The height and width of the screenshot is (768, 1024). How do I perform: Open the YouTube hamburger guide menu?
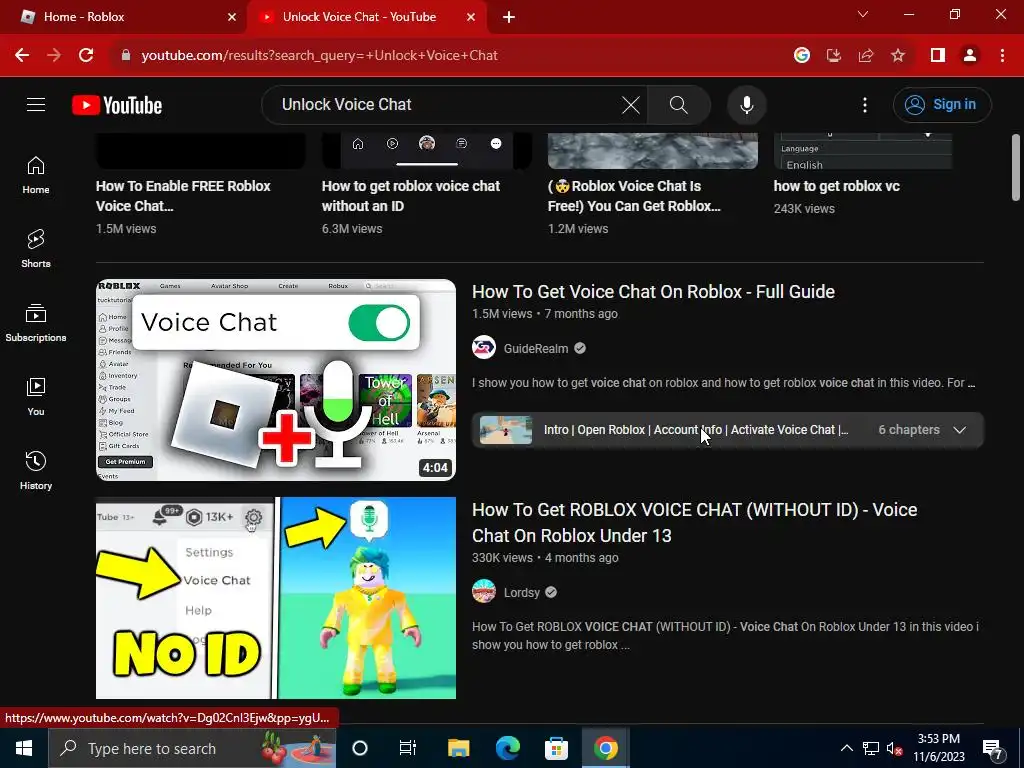[36, 104]
